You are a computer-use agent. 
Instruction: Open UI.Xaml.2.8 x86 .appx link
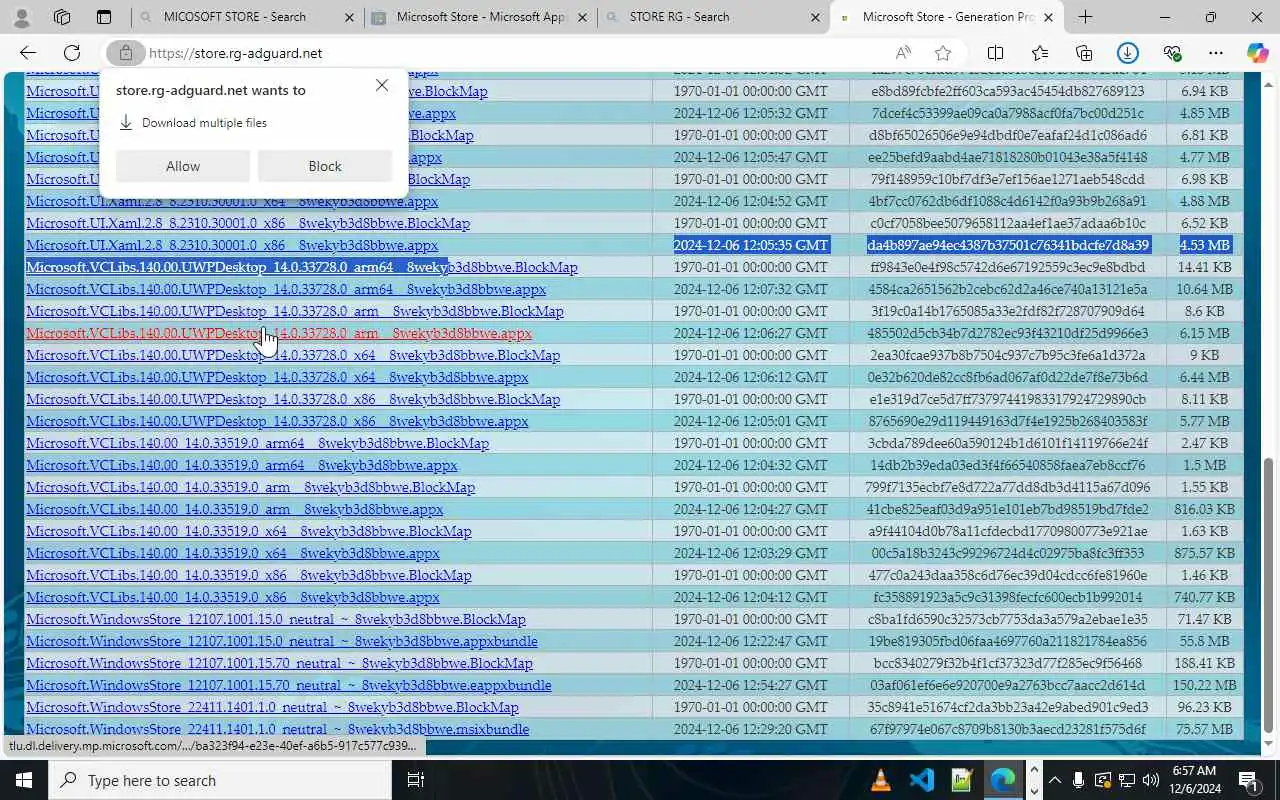click(232, 245)
